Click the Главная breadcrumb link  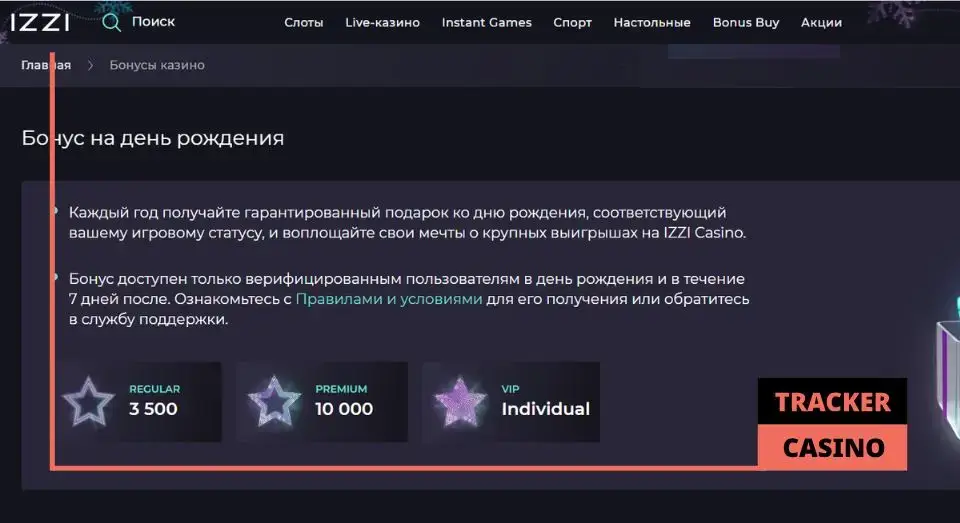[x=46, y=65]
